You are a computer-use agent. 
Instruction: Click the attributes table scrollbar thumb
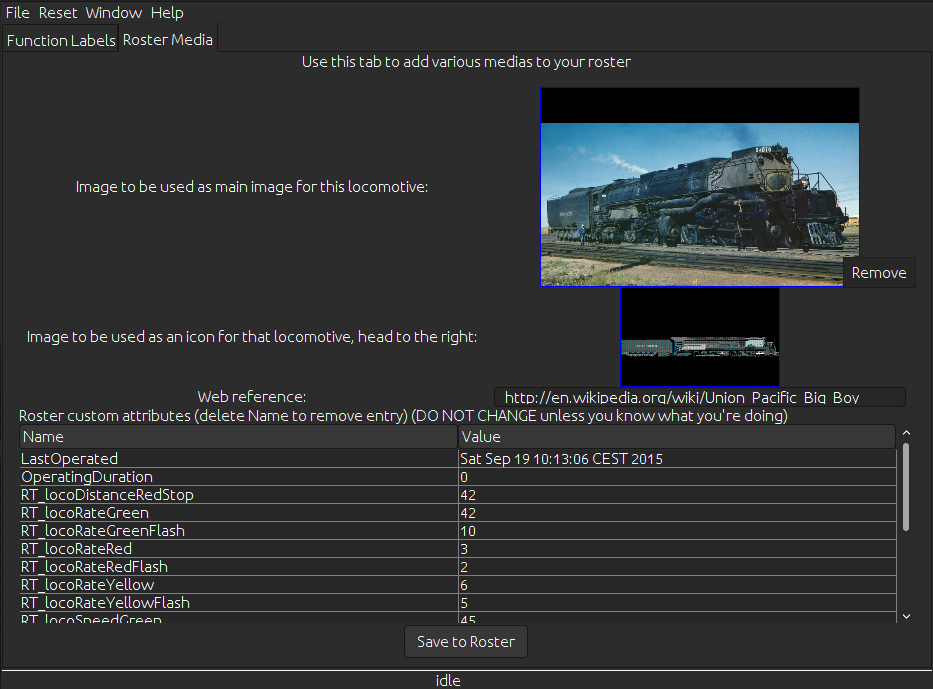(x=906, y=487)
